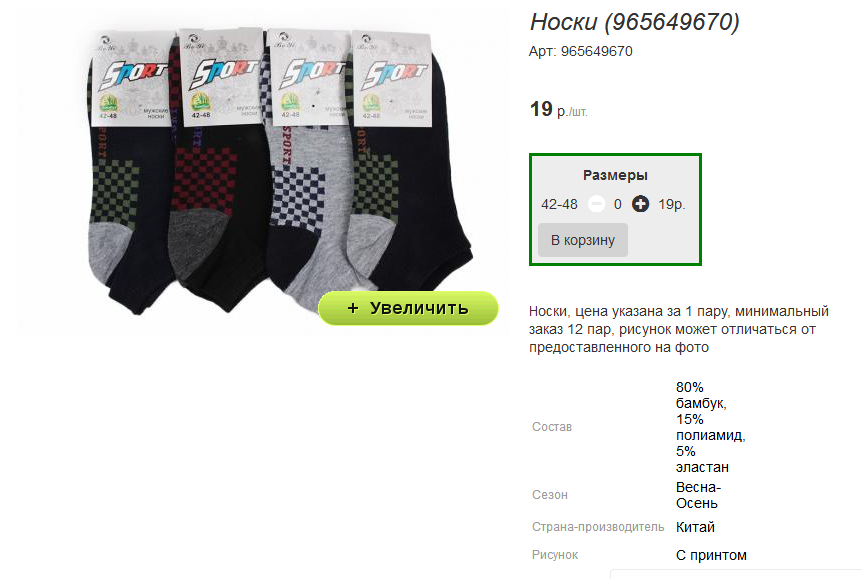Image resolution: width=862 pixels, height=579 pixels.
Task: Click the article number Арт: 965649670
Action: click(x=581, y=52)
